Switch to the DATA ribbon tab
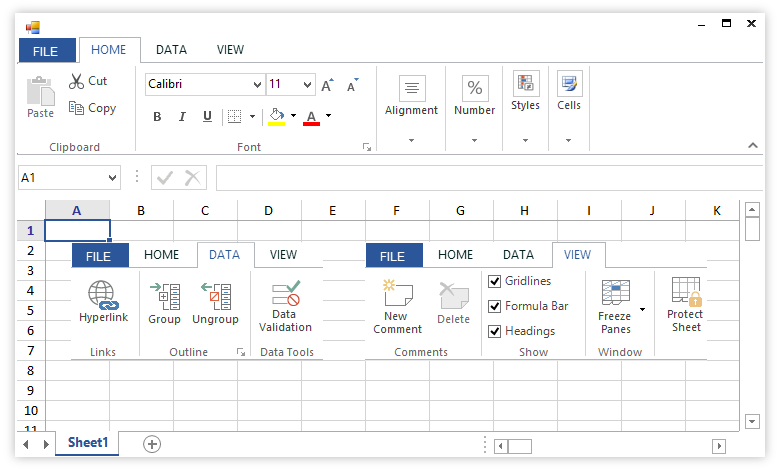Viewport: 780px width, 470px height. 171,50
